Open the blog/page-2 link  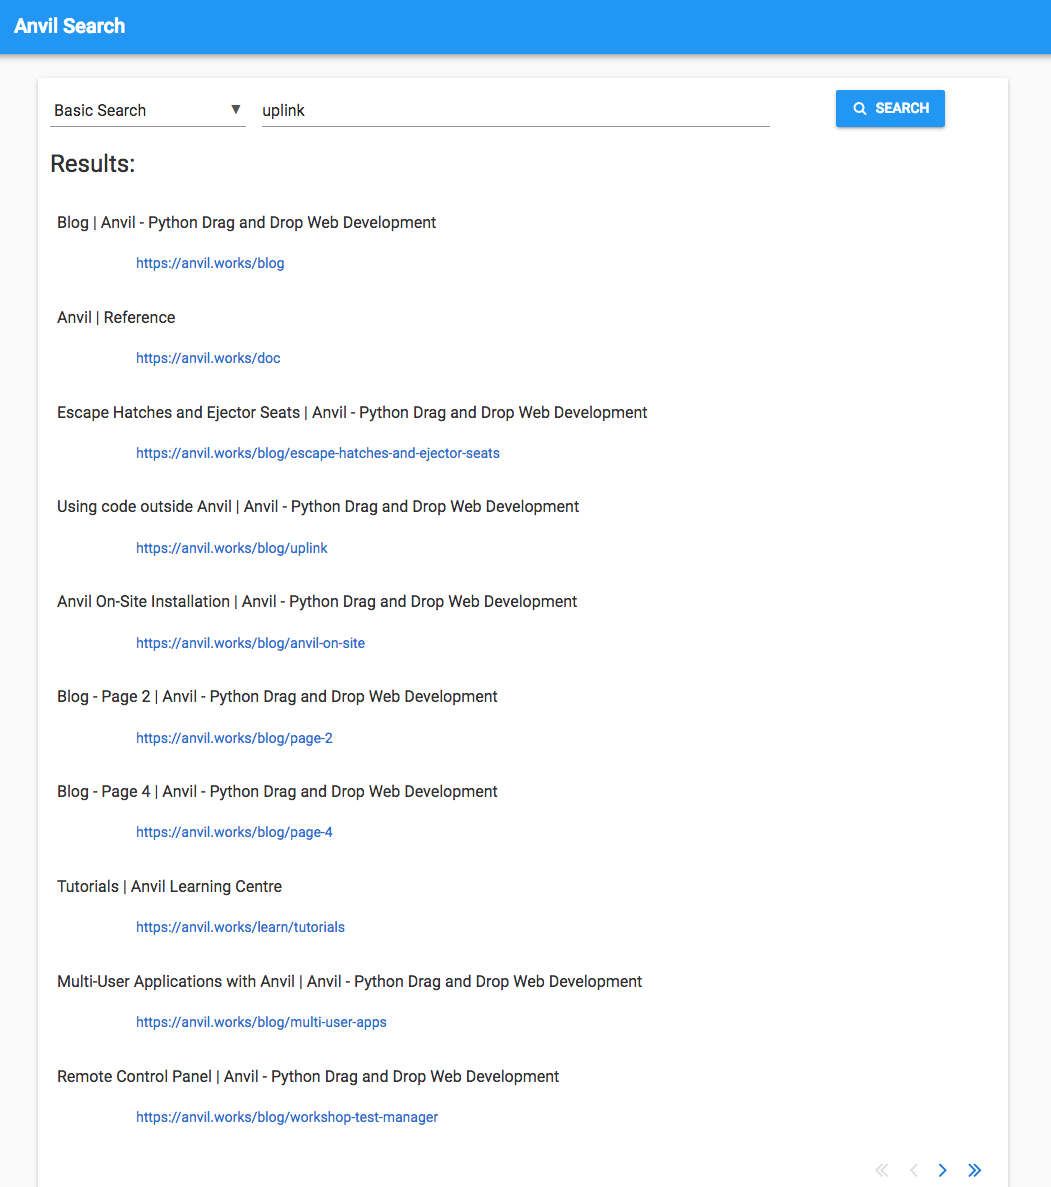tap(234, 738)
